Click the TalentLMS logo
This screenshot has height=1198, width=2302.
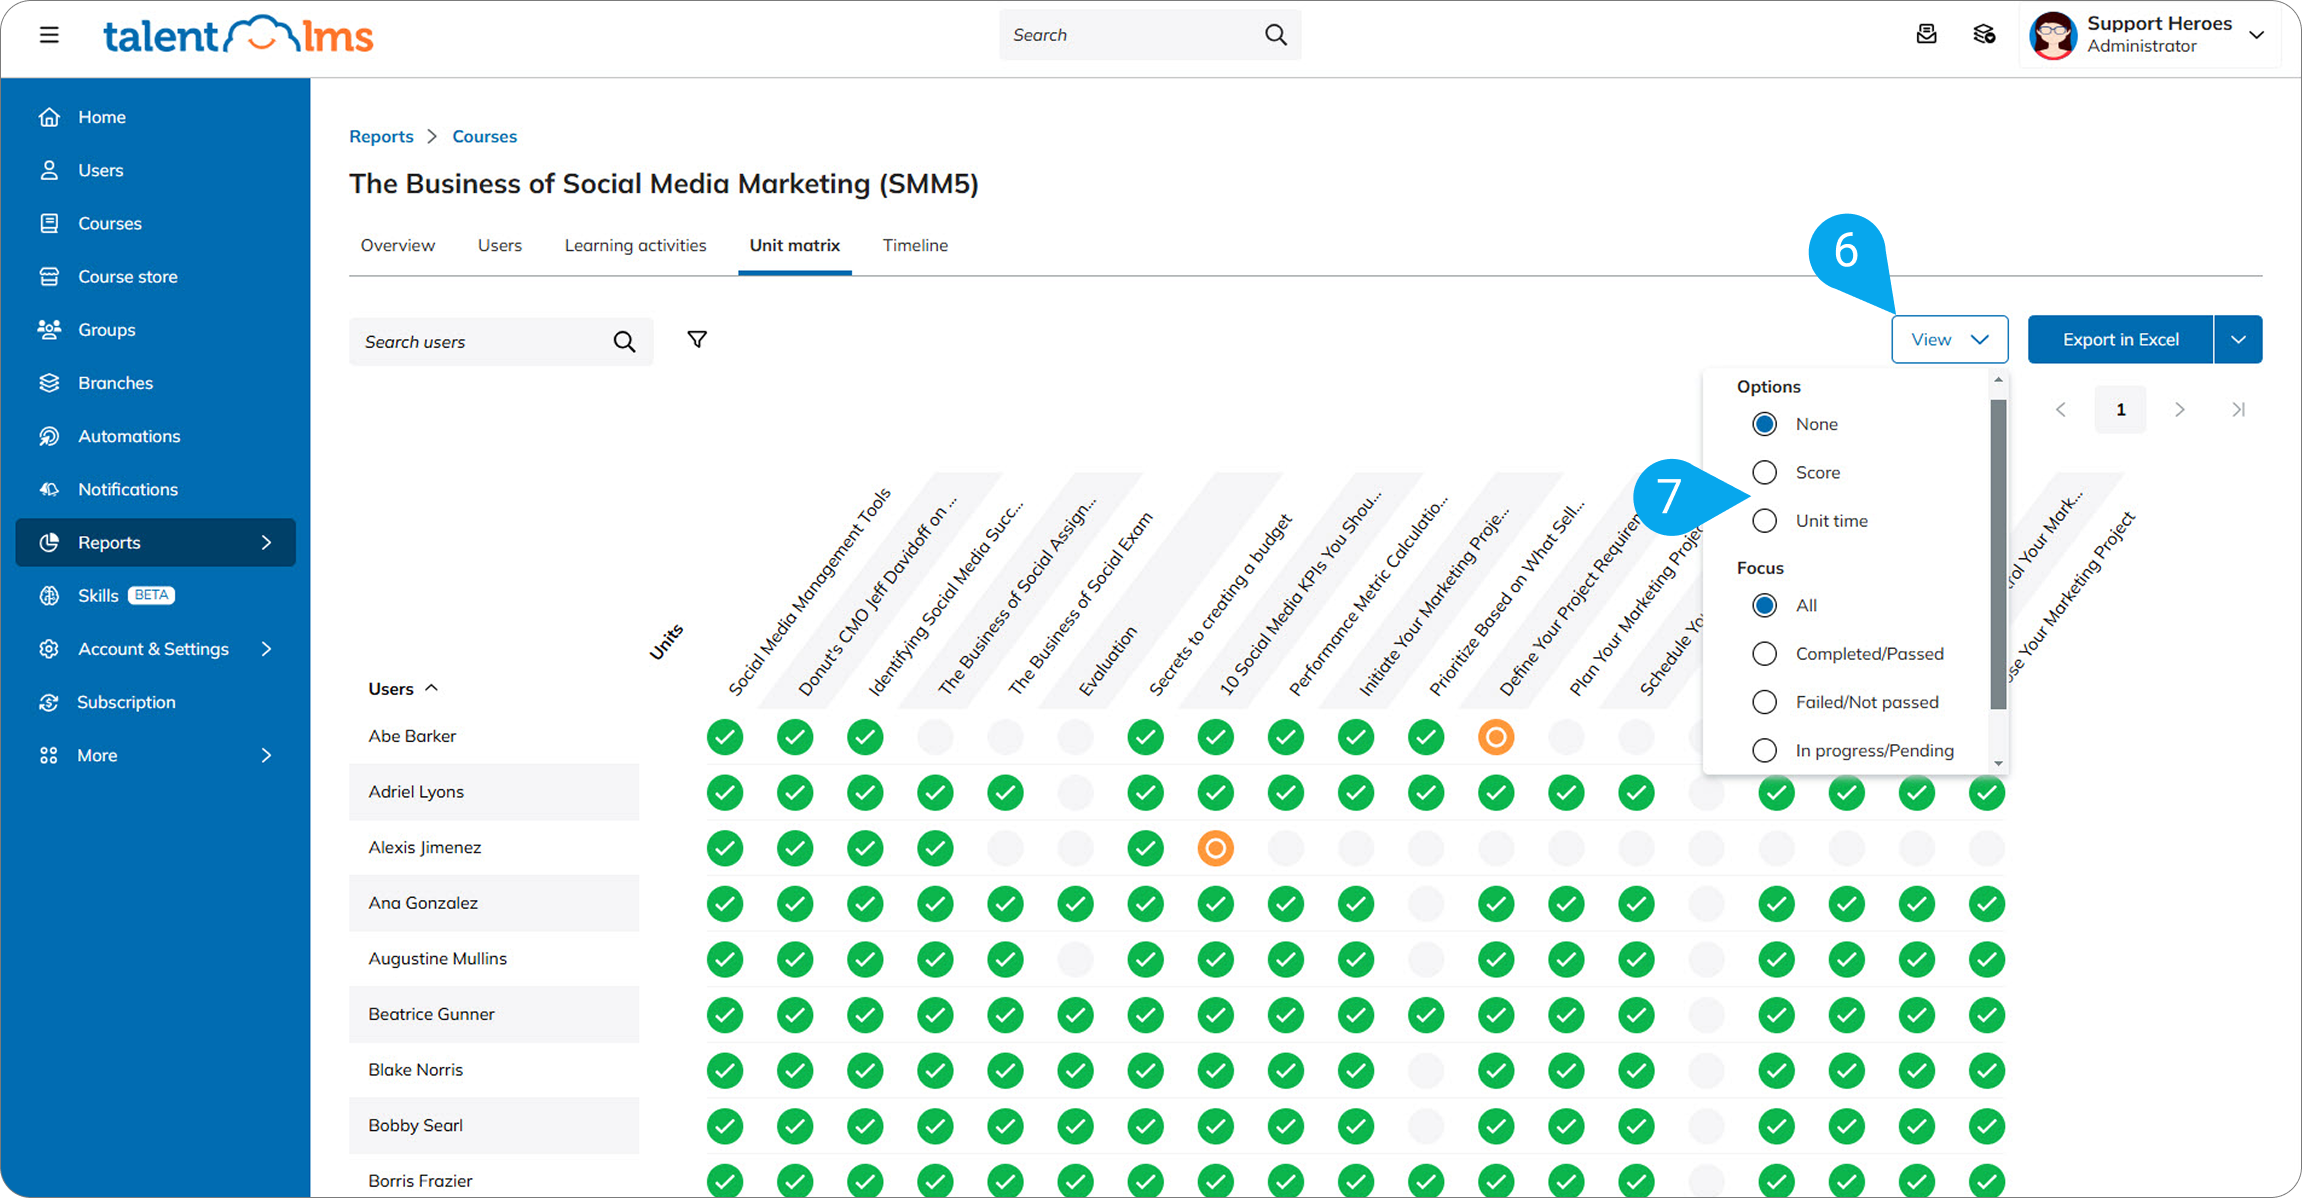[x=238, y=35]
